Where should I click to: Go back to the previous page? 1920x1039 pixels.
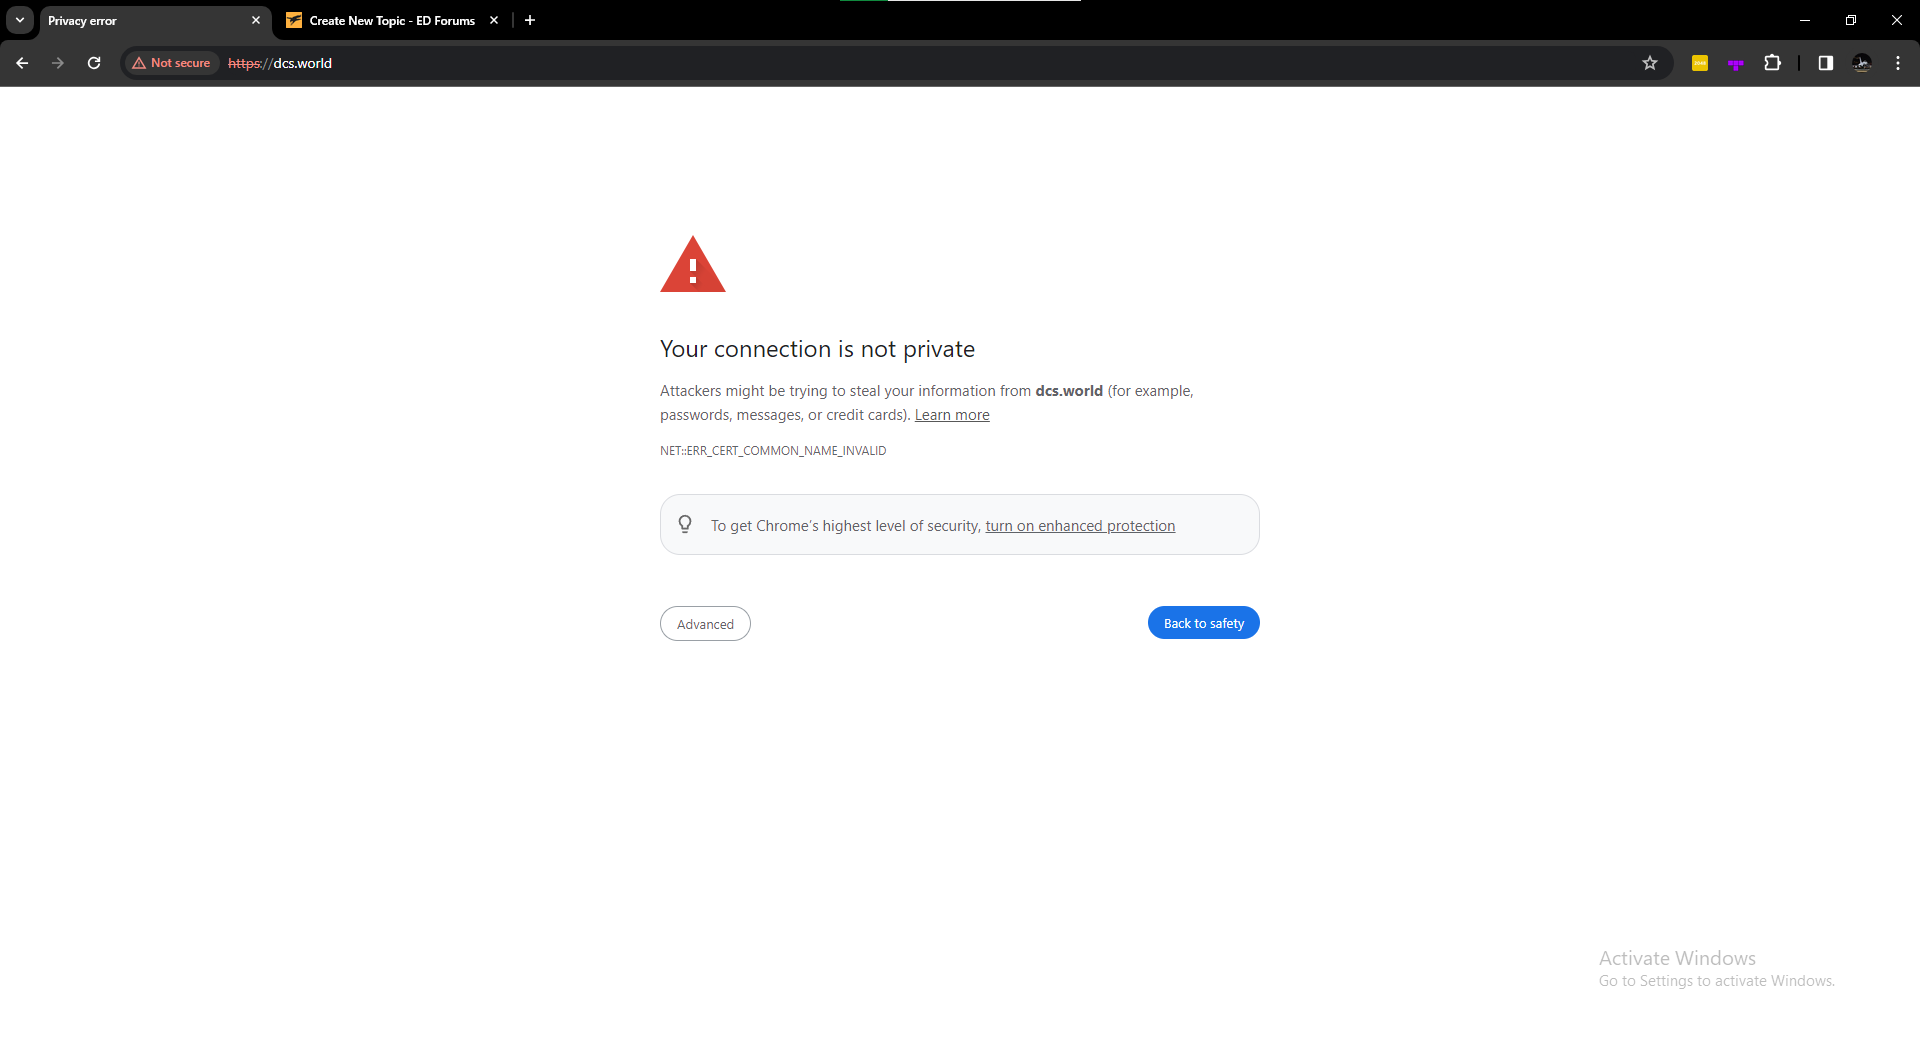(22, 63)
